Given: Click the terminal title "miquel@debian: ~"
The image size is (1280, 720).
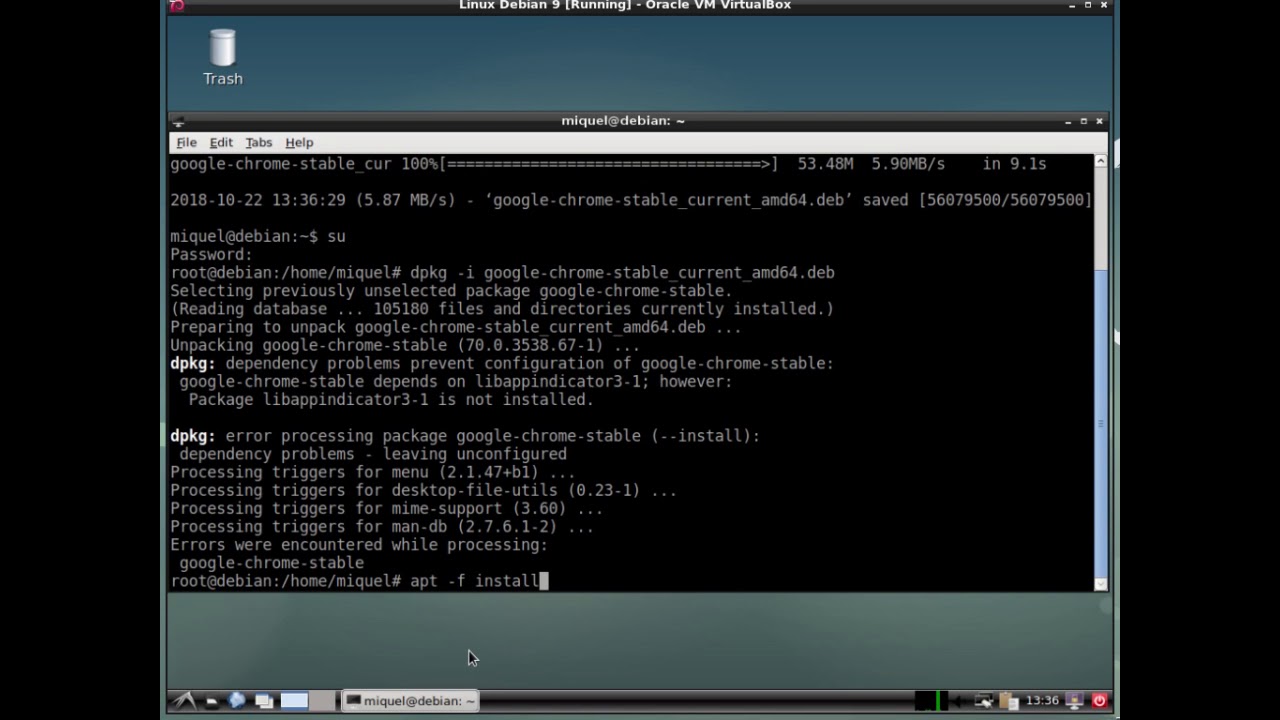Looking at the screenshot, I should coord(623,121).
